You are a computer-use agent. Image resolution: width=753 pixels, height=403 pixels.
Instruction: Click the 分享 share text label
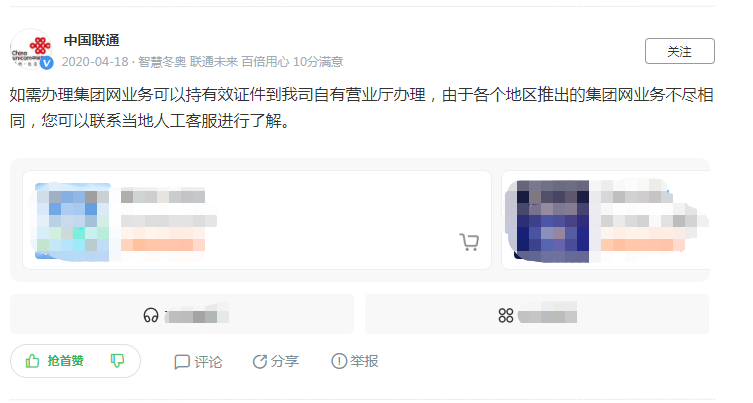click(284, 361)
